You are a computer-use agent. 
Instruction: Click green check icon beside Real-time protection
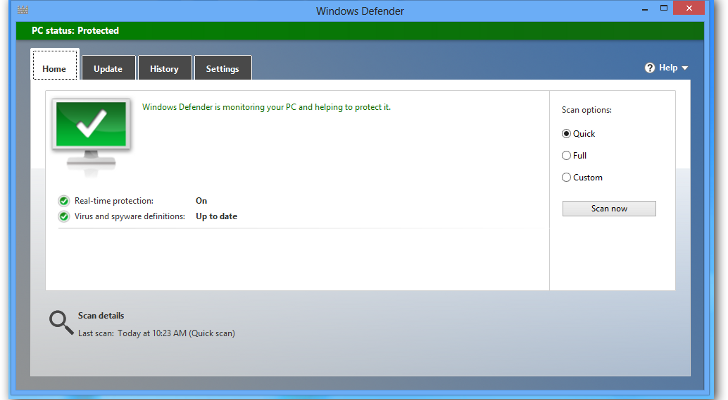click(x=64, y=201)
